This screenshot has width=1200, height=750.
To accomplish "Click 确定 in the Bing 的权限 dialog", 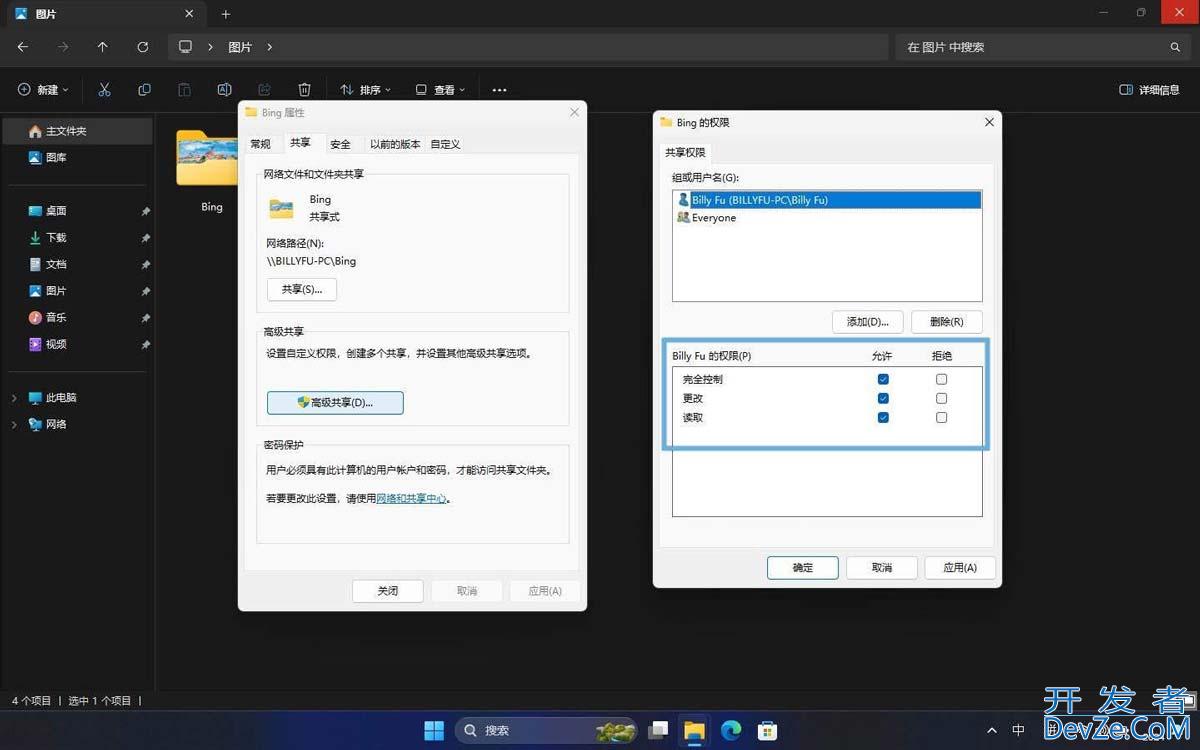I will tap(803, 567).
